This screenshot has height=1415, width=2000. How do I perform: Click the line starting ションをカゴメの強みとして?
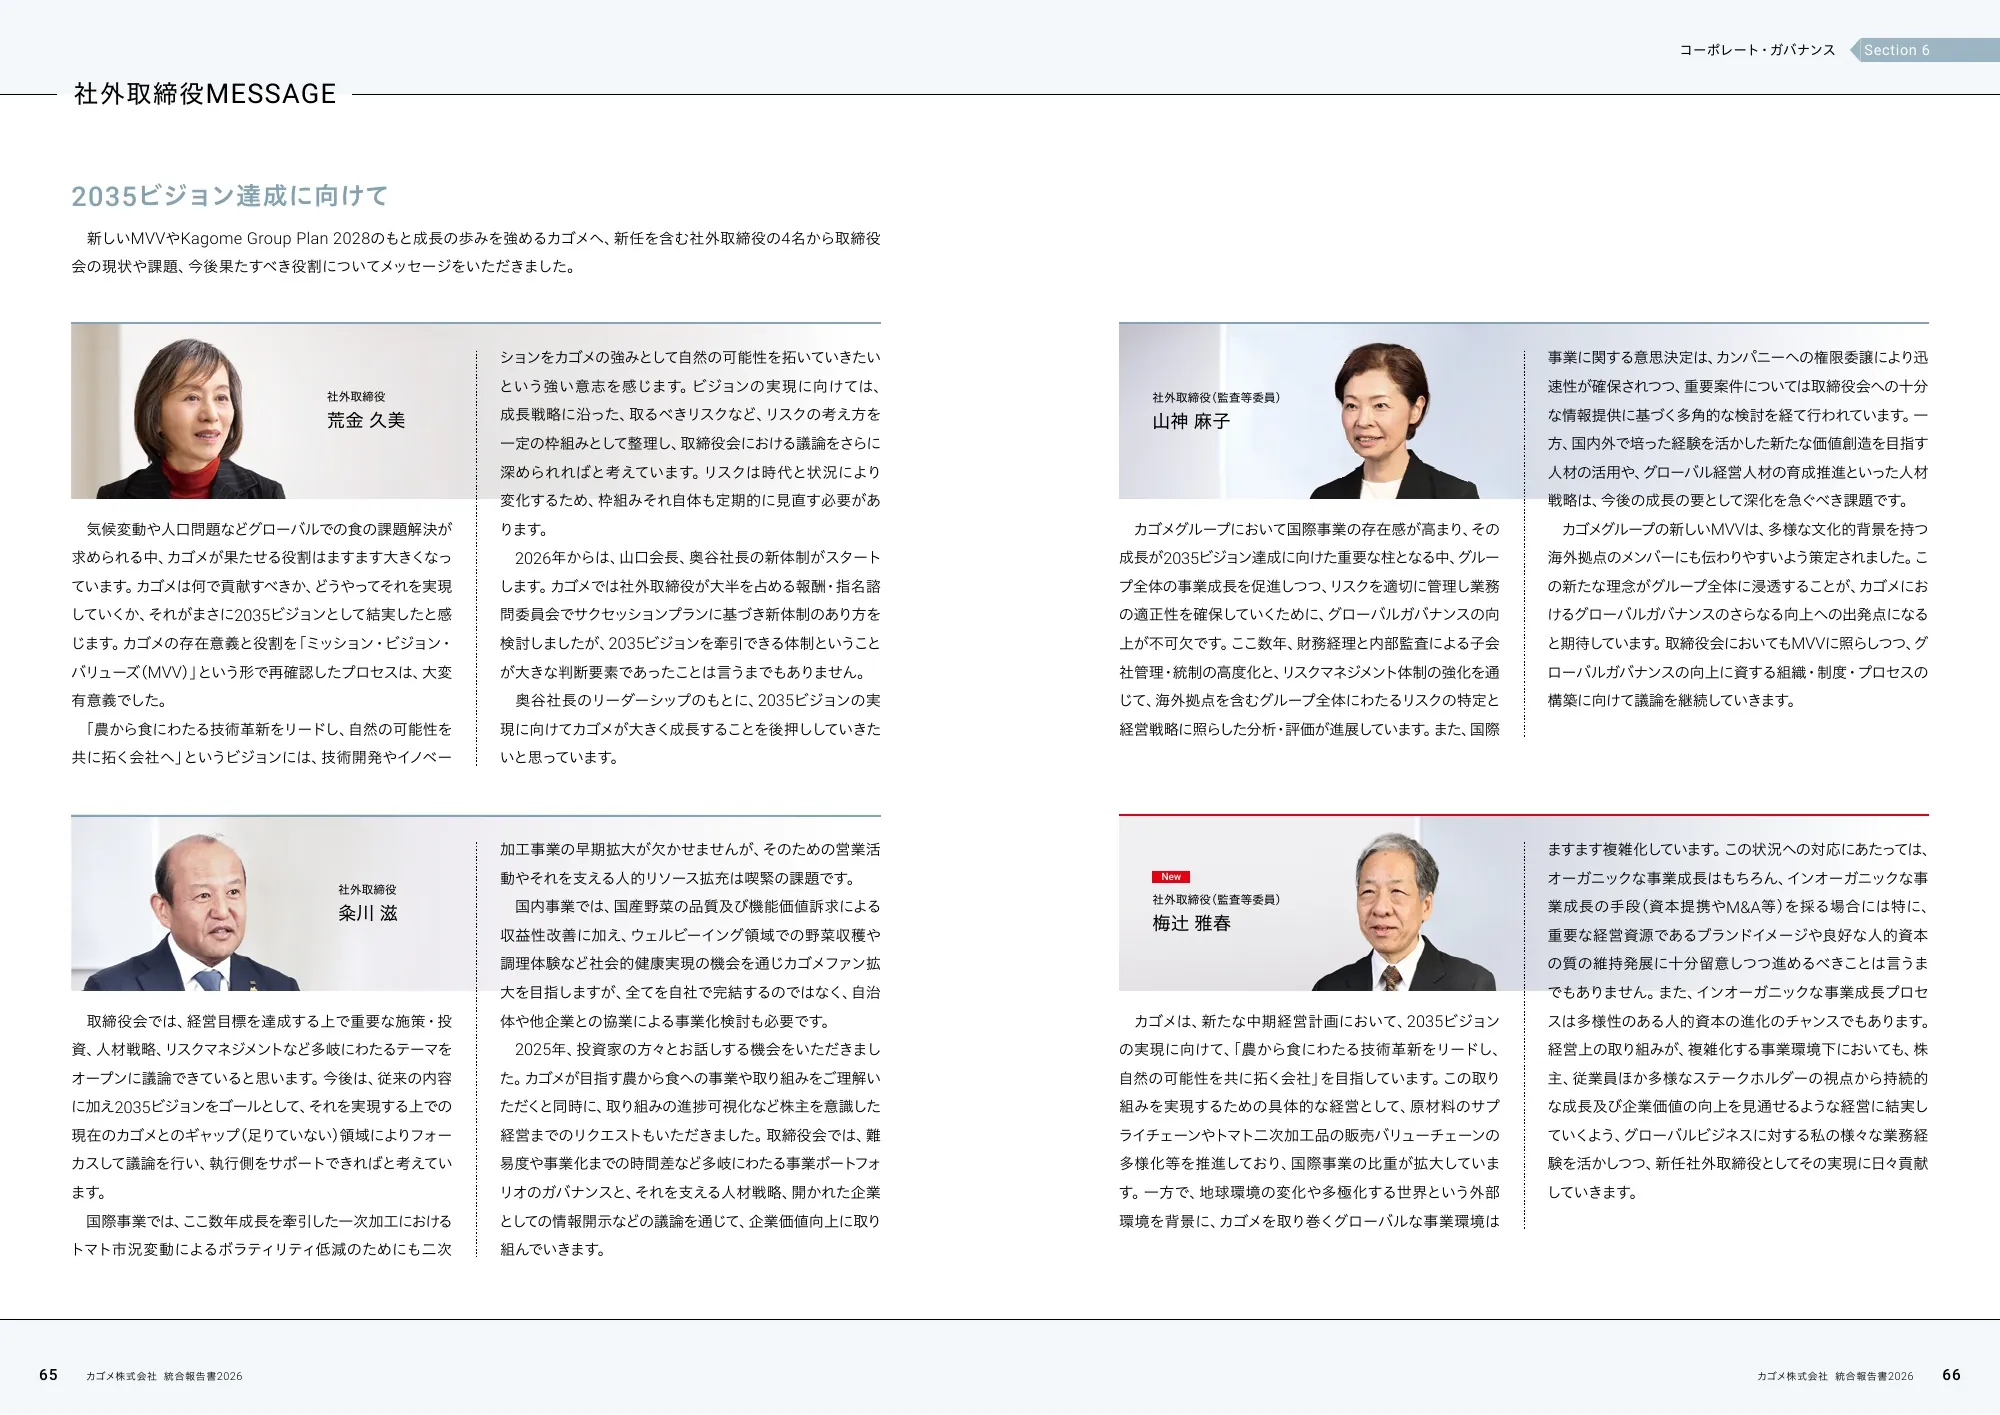click(x=690, y=357)
